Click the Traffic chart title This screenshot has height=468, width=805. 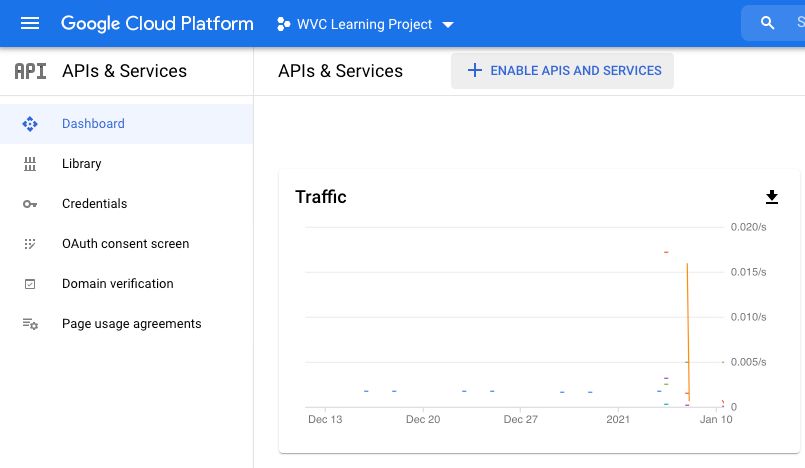321,197
